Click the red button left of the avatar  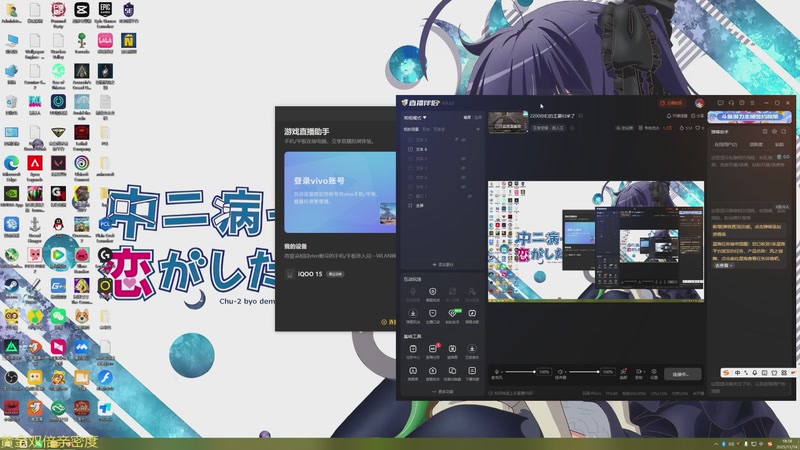pos(672,103)
